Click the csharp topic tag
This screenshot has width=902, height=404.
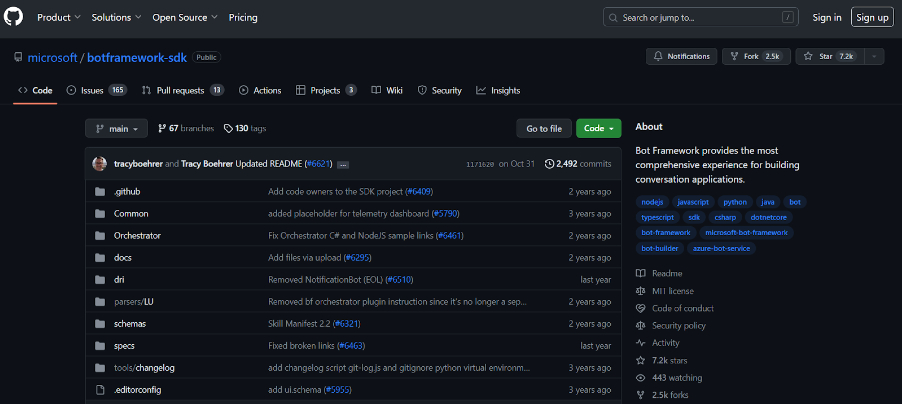(x=724, y=218)
